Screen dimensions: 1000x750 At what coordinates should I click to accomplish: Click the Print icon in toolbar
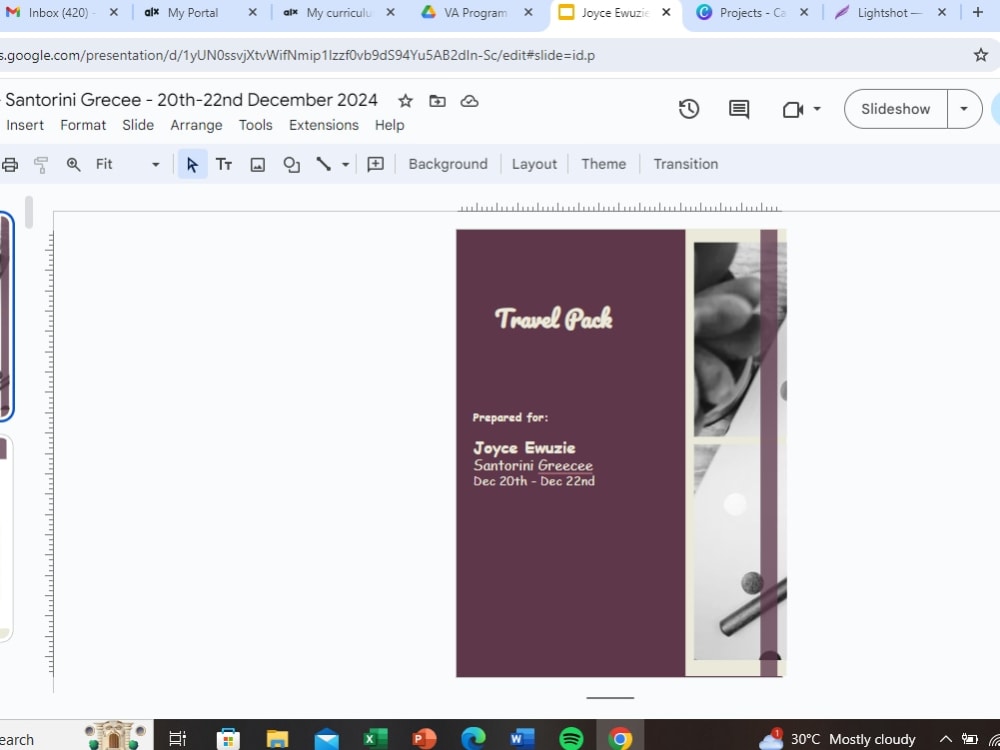(x=10, y=165)
